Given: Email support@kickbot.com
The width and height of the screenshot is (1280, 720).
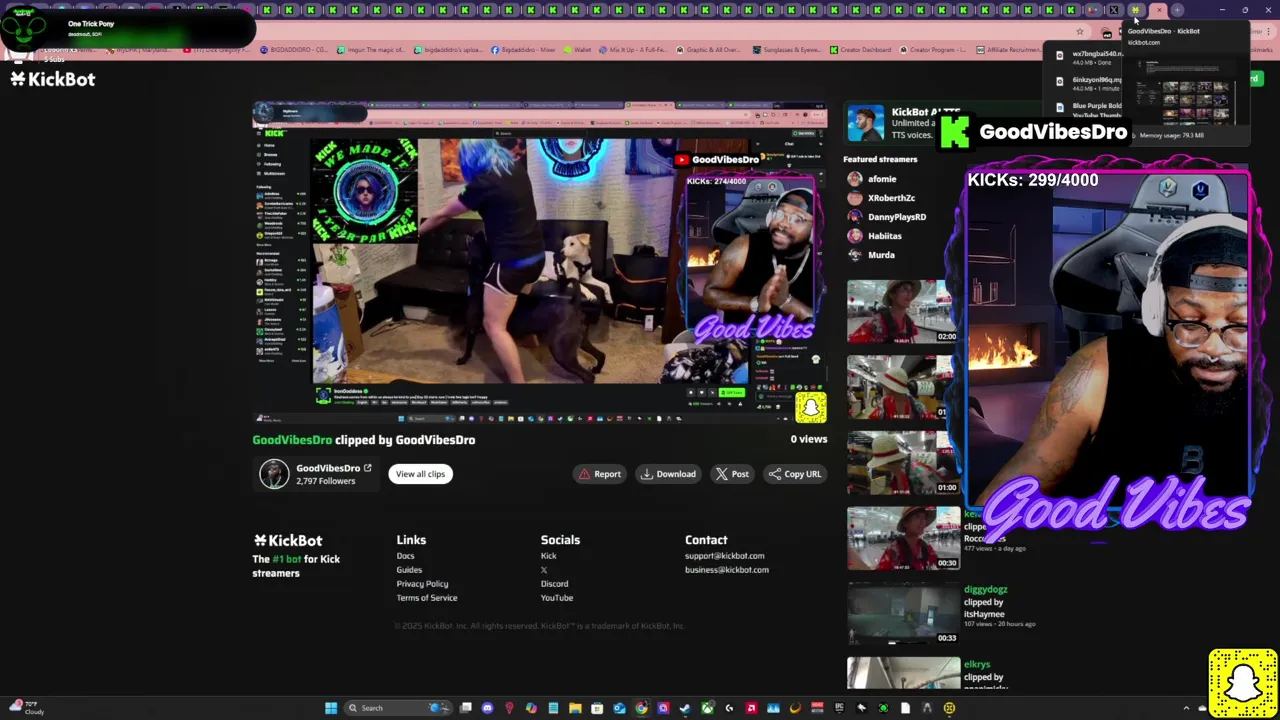Looking at the screenshot, I should click(x=724, y=556).
